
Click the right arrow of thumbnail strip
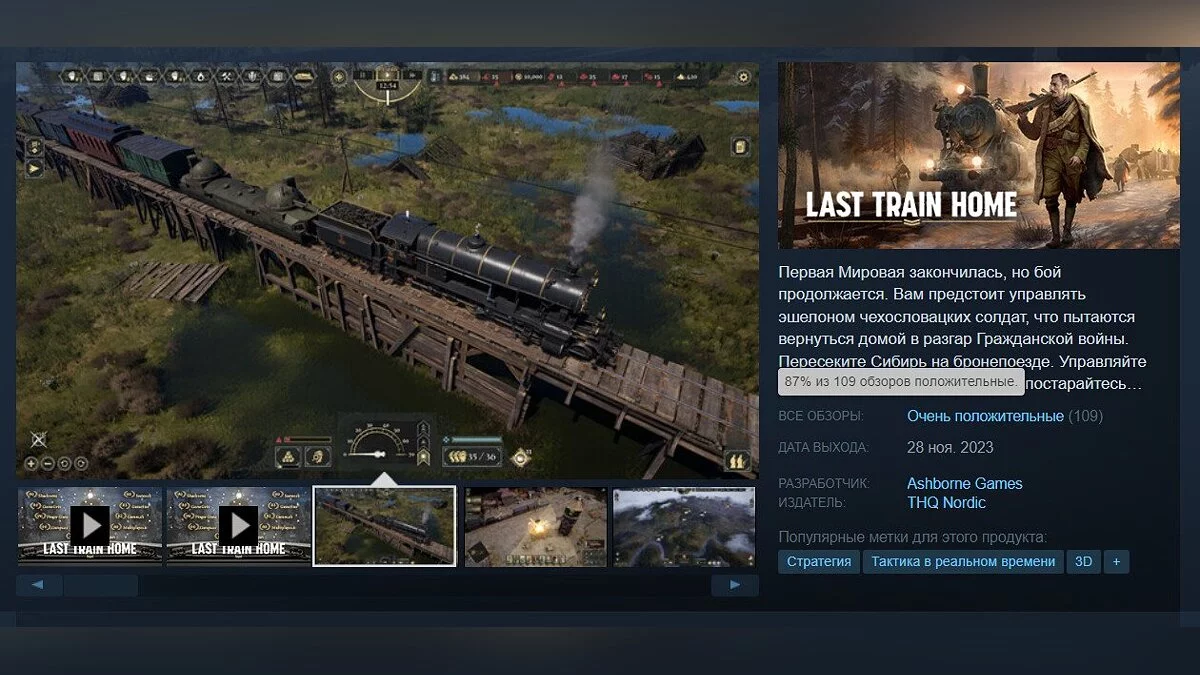click(x=735, y=585)
